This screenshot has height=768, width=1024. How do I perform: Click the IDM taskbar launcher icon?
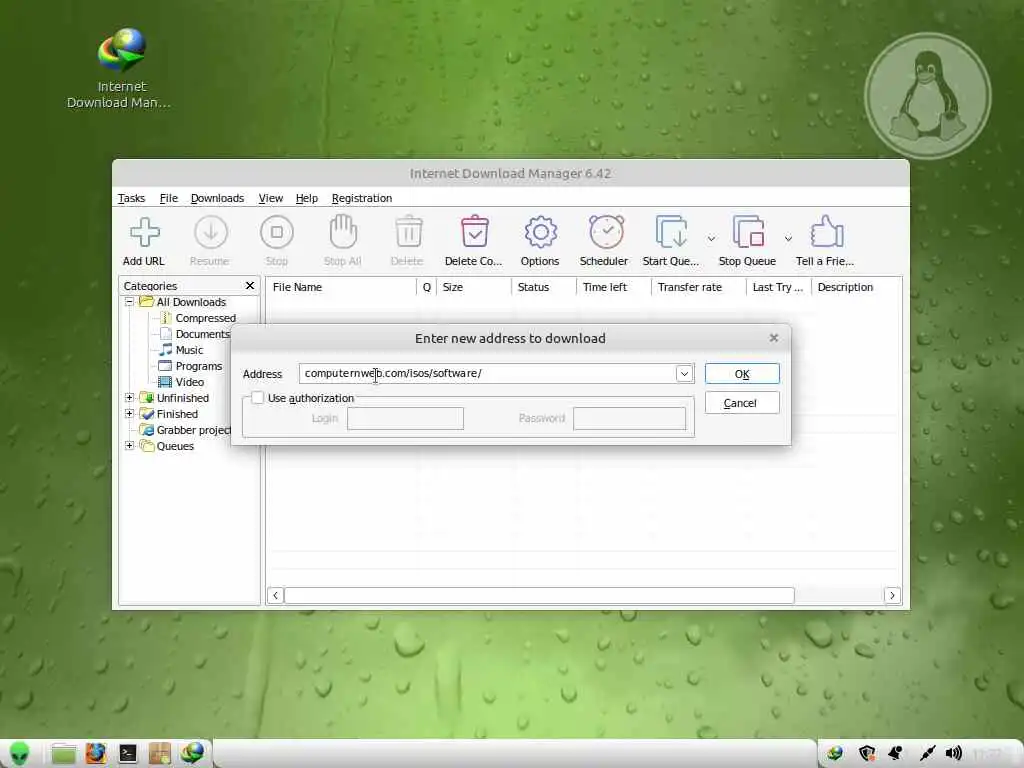[193, 753]
